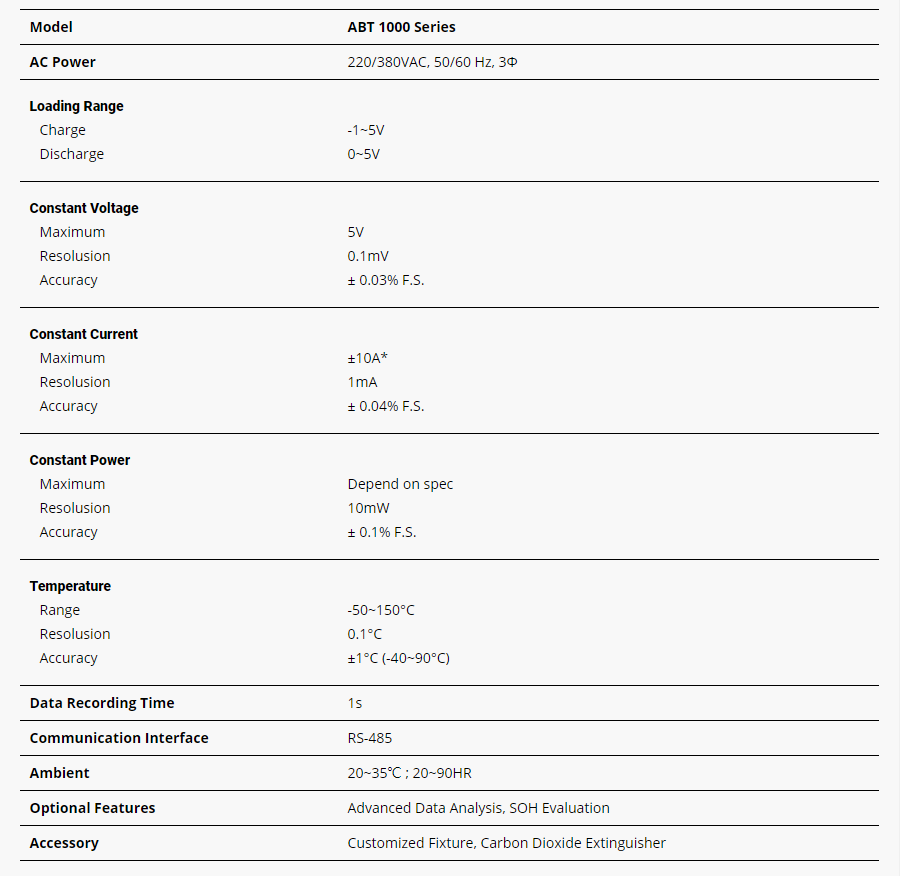Select the Constant Voltage resolution "0.1mV"
The width and height of the screenshot is (901, 876).
369,256
